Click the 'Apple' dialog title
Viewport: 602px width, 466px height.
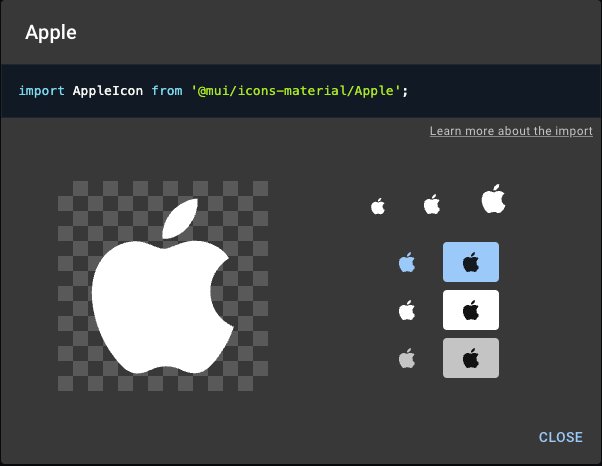[x=51, y=32]
